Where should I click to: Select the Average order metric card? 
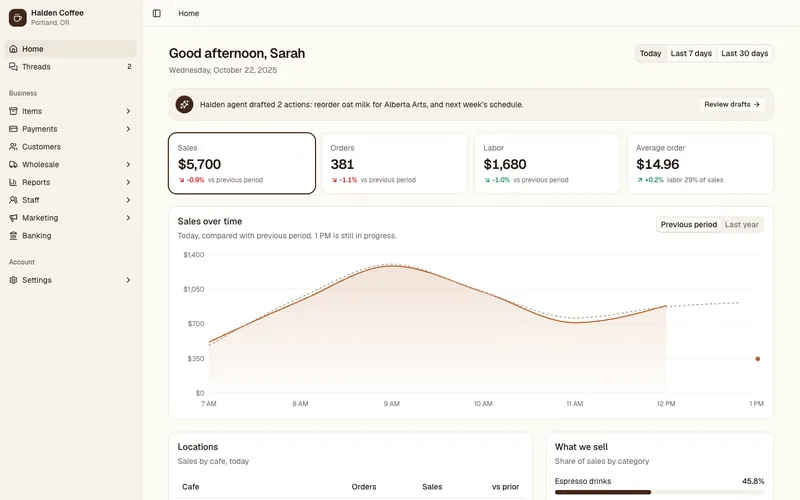click(700, 163)
